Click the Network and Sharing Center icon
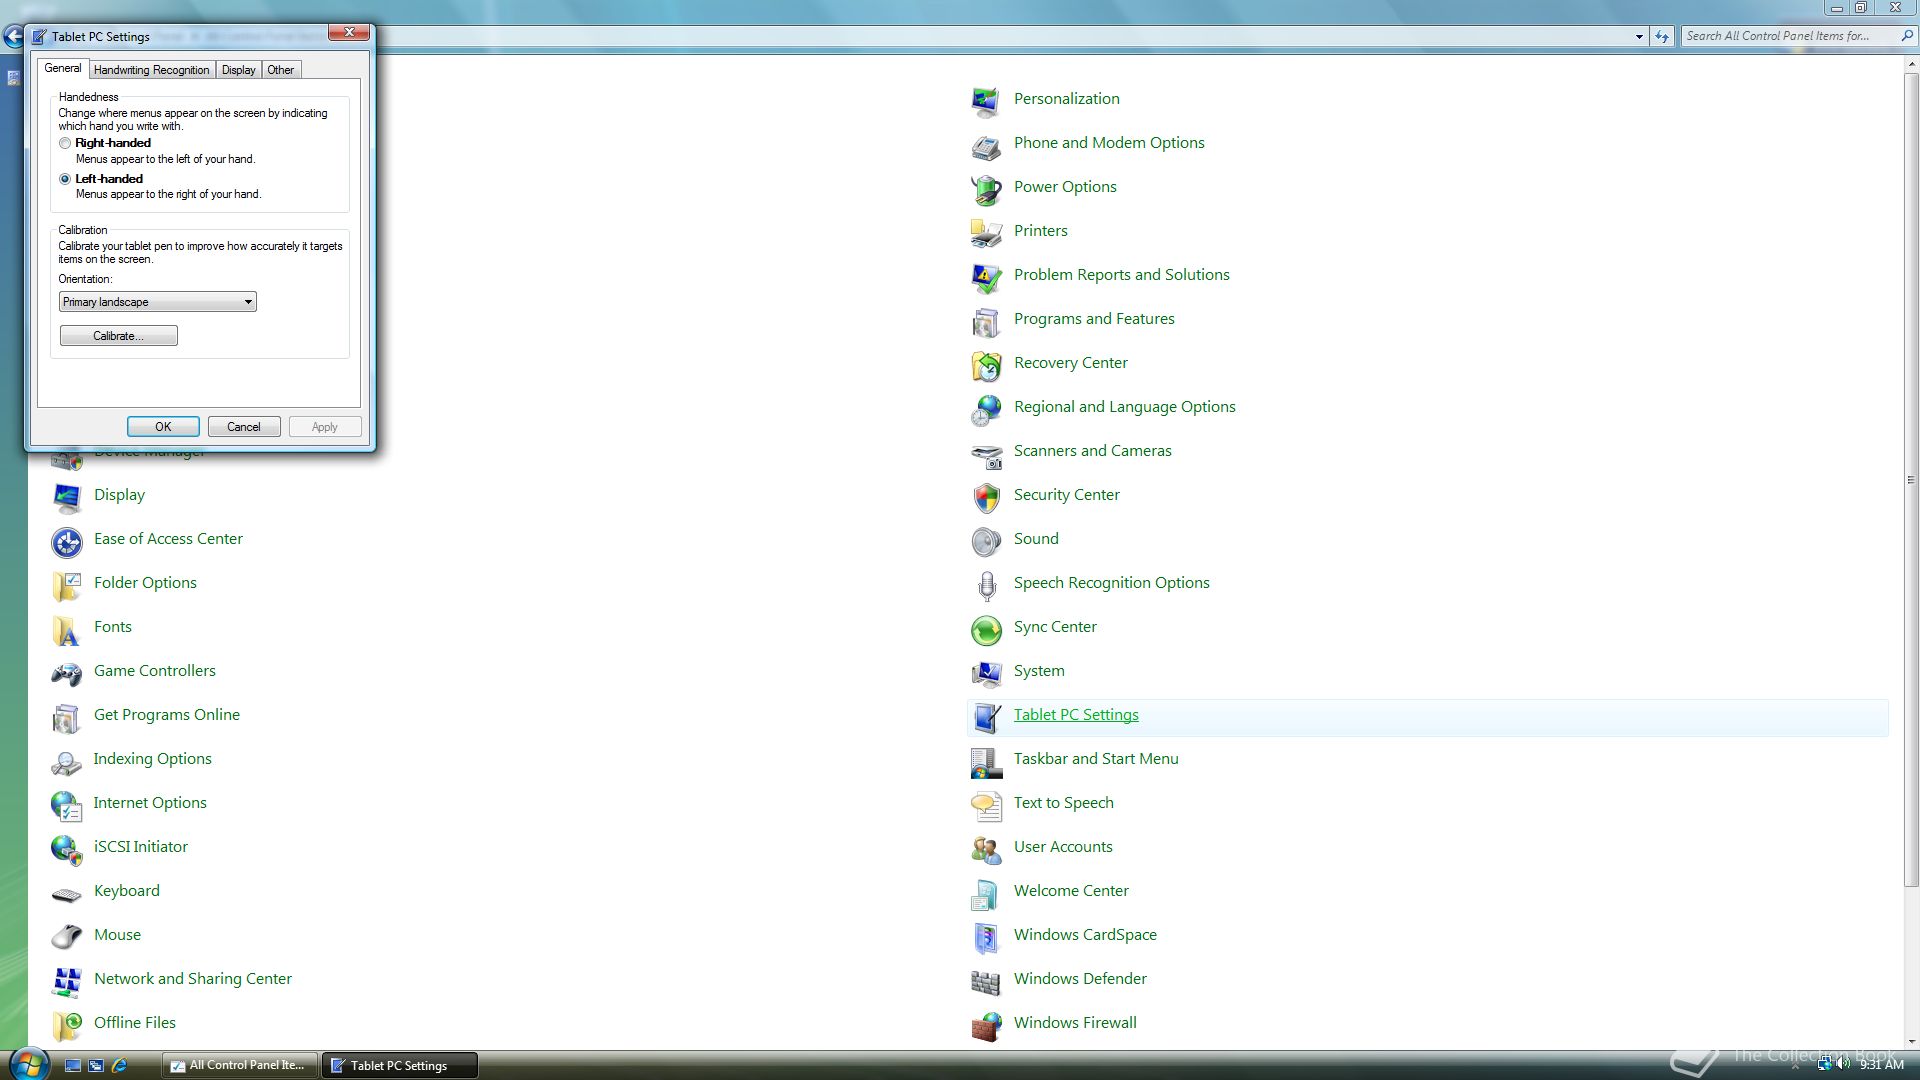The height and width of the screenshot is (1080, 1920). [x=66, y=980]
